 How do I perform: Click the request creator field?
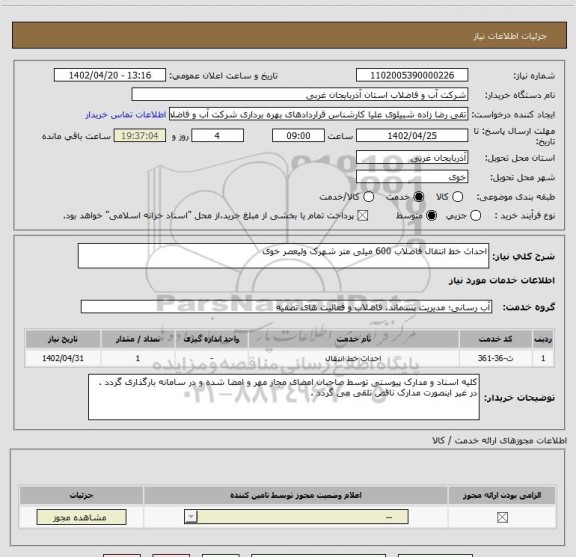pyautogui.click(x=318, y=114)
